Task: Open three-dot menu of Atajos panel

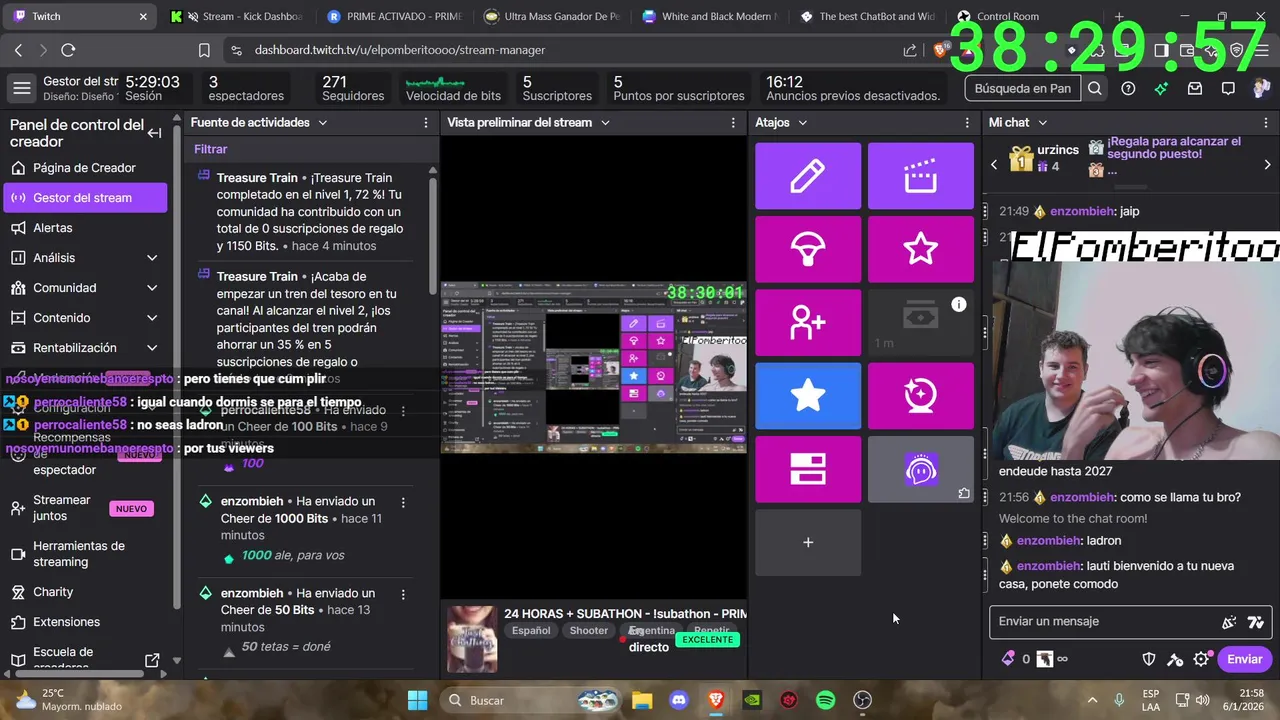Action: 967,122
